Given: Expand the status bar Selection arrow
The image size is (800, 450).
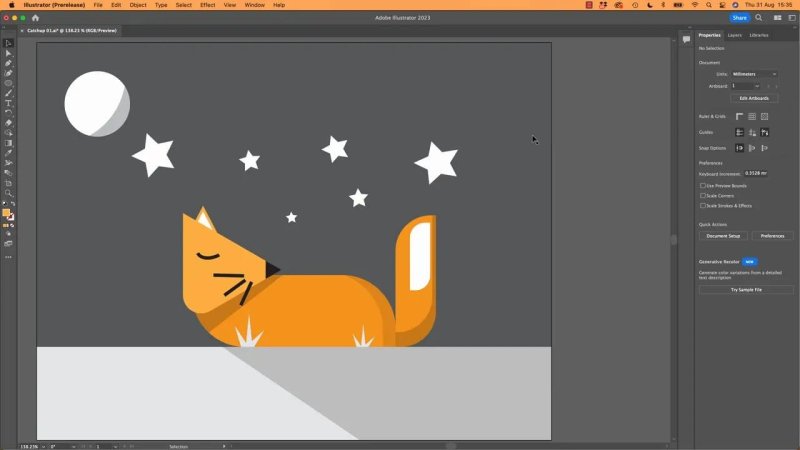Looking at the screenshot, I should 224,446.
